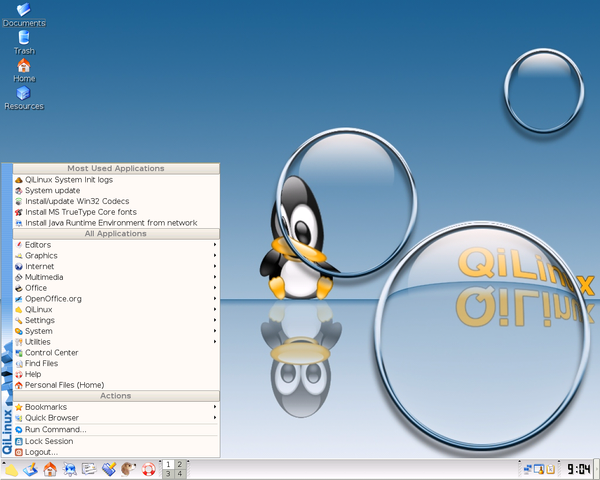The image size is (600, 480).
Task: Click the desktop access pencil icon in panel
Action: (x=31, y=469)
